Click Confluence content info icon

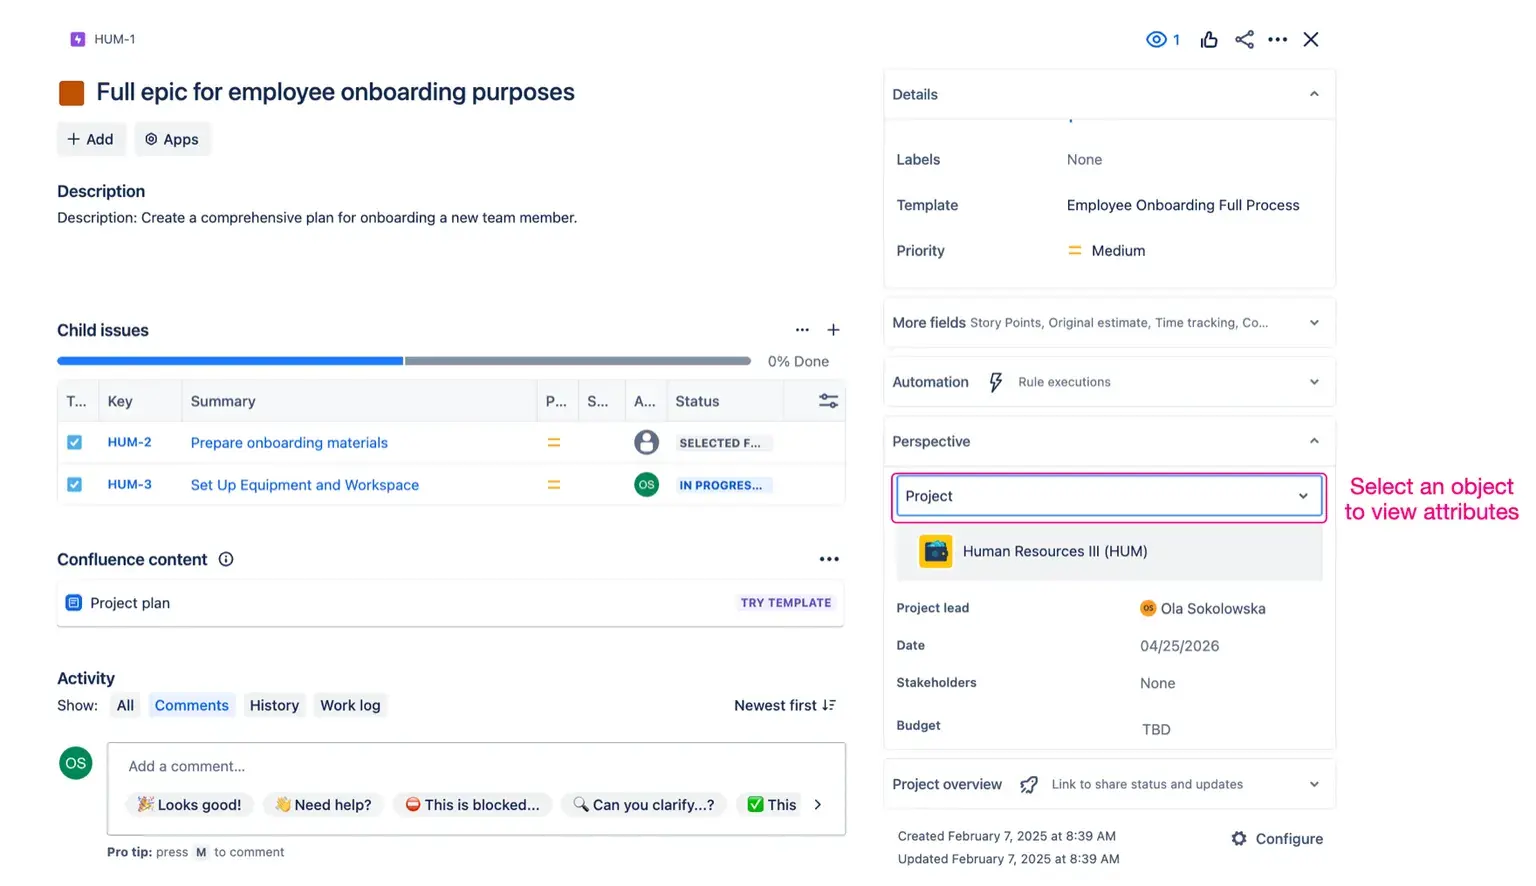[226, 559]
